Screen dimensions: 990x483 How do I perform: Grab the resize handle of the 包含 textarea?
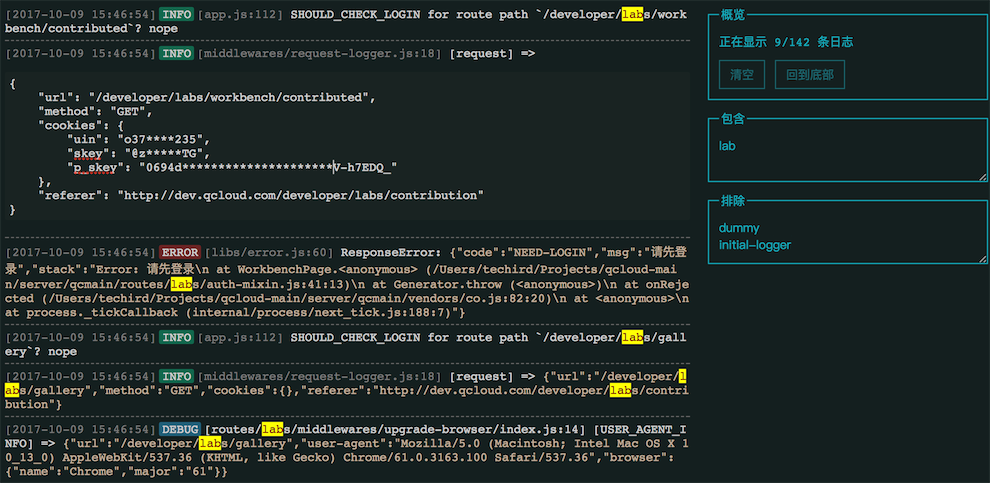pyautogui.click(x=982, y=177)
